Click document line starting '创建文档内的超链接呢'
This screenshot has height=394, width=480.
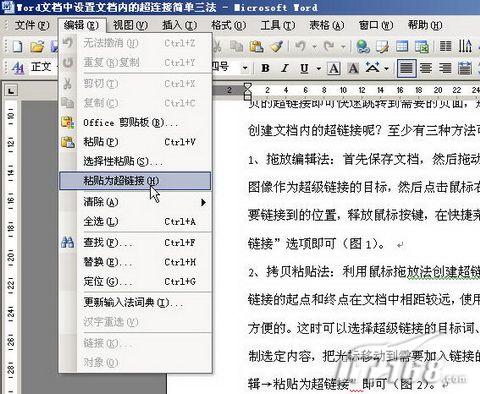[363, 131]
